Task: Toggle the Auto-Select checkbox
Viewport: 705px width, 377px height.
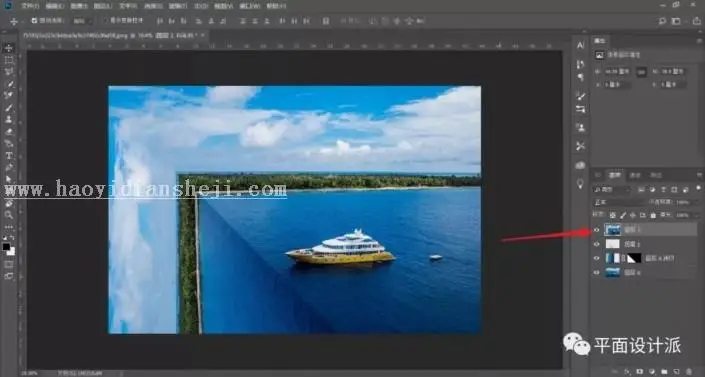Action: (x=34, y=21)
